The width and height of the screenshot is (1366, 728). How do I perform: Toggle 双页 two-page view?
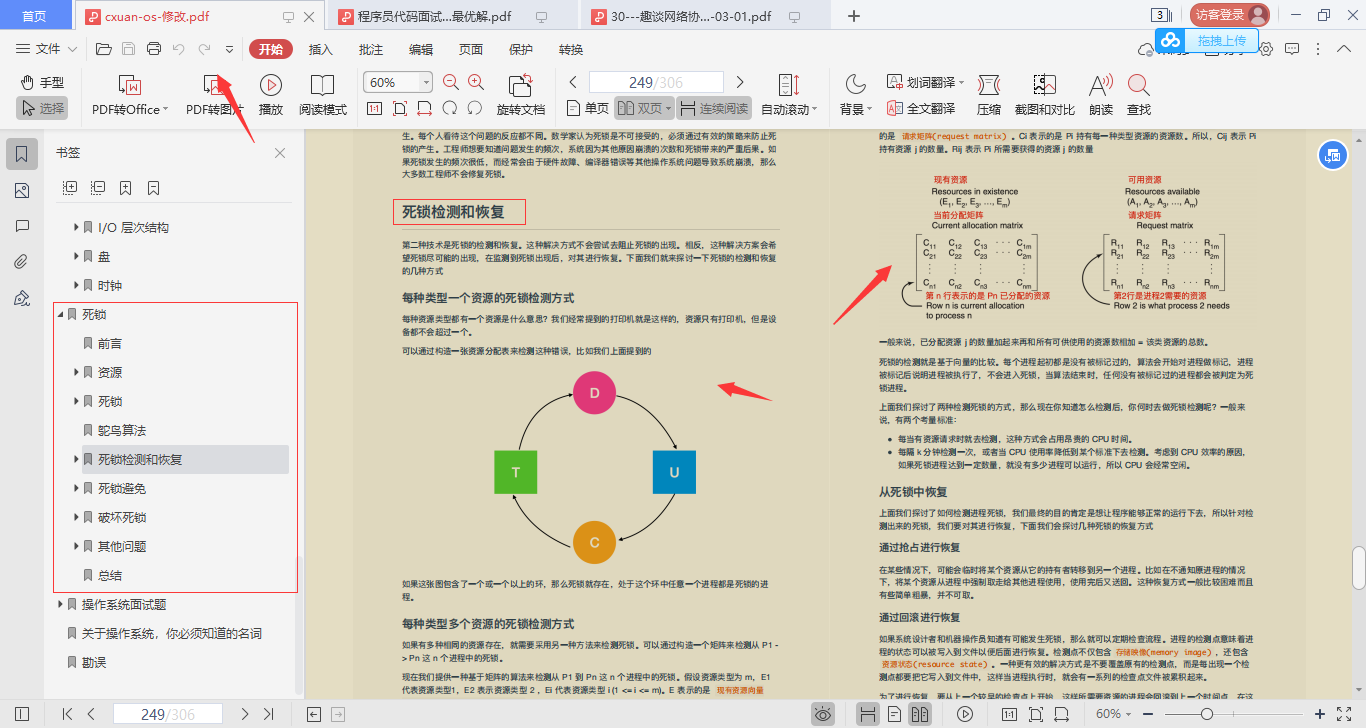point(643,108)
